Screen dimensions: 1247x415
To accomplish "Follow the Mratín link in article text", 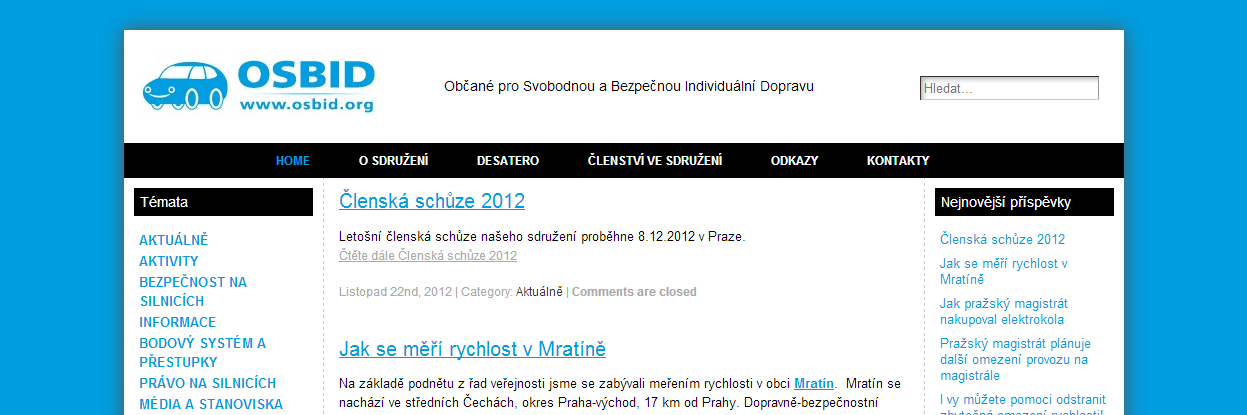I will click(814, 383).
